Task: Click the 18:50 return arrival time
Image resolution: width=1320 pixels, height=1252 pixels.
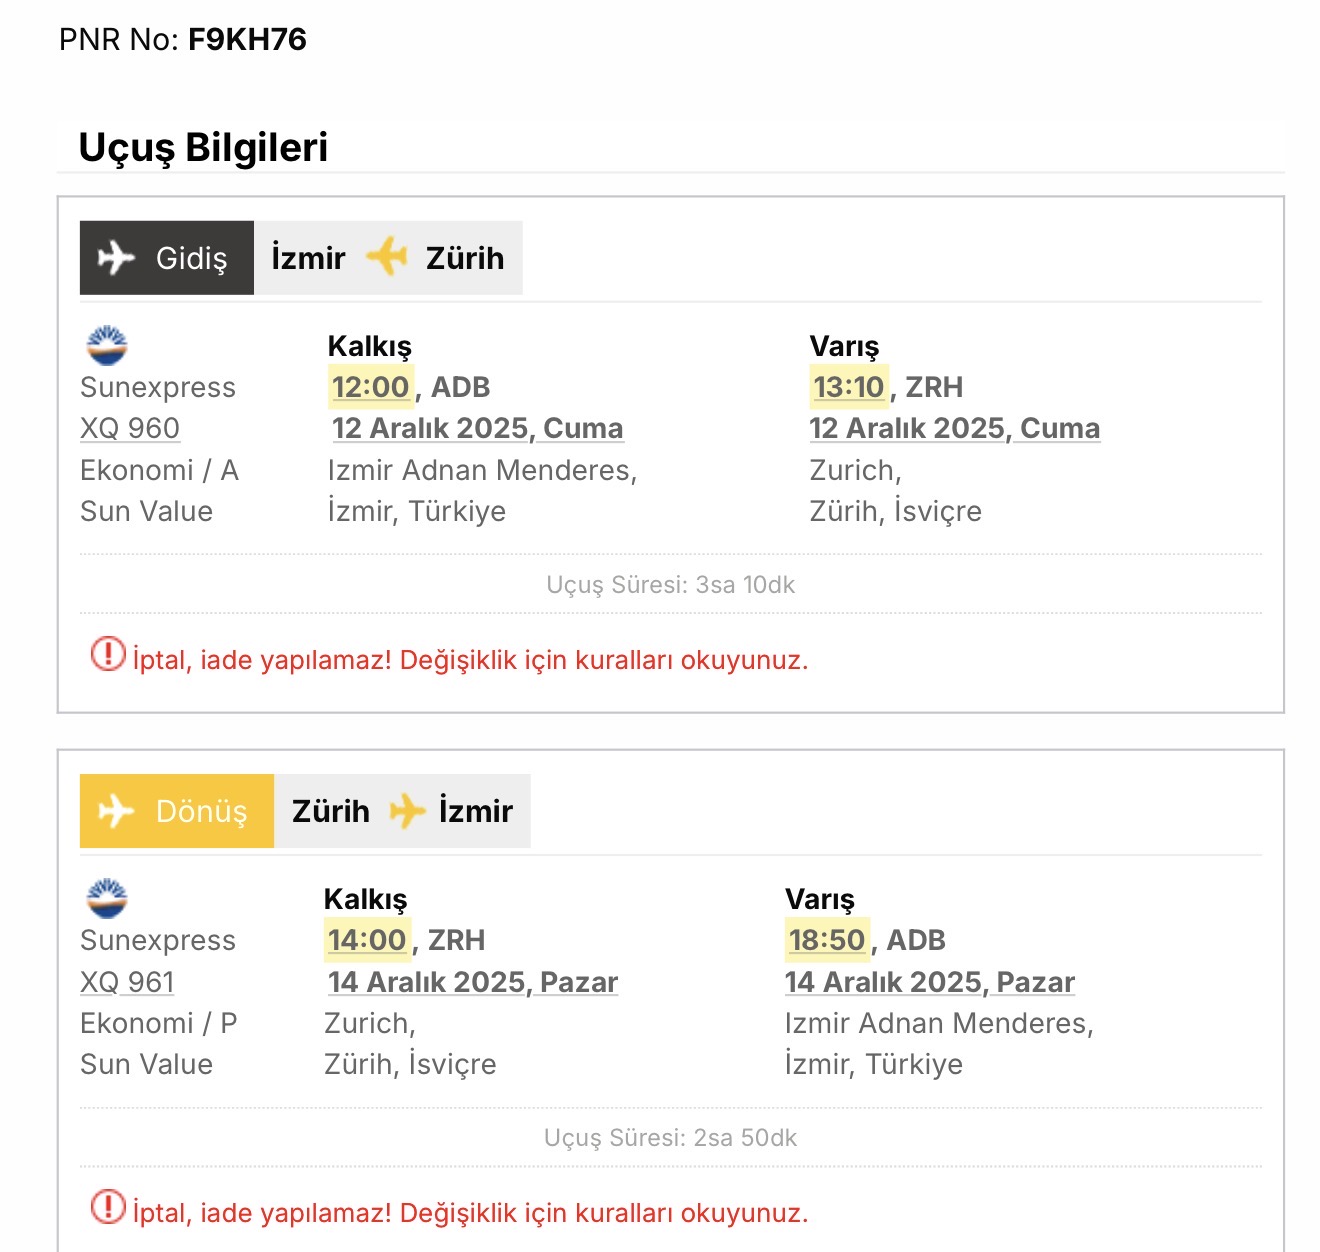Action: (x=827, y=940)
